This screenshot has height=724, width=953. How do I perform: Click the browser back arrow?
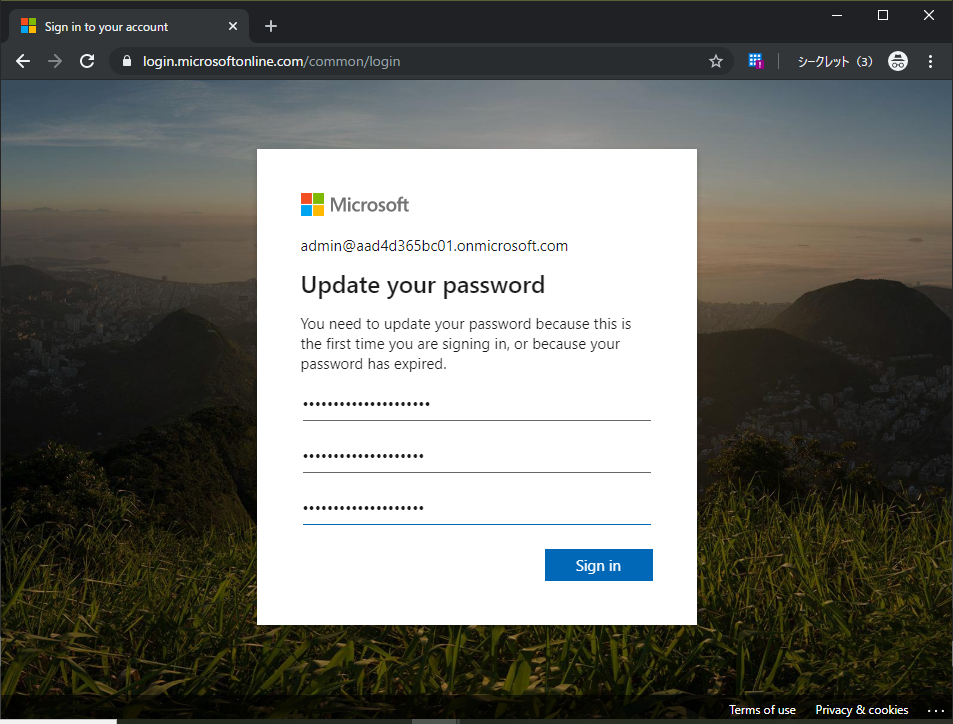point(23,61)
